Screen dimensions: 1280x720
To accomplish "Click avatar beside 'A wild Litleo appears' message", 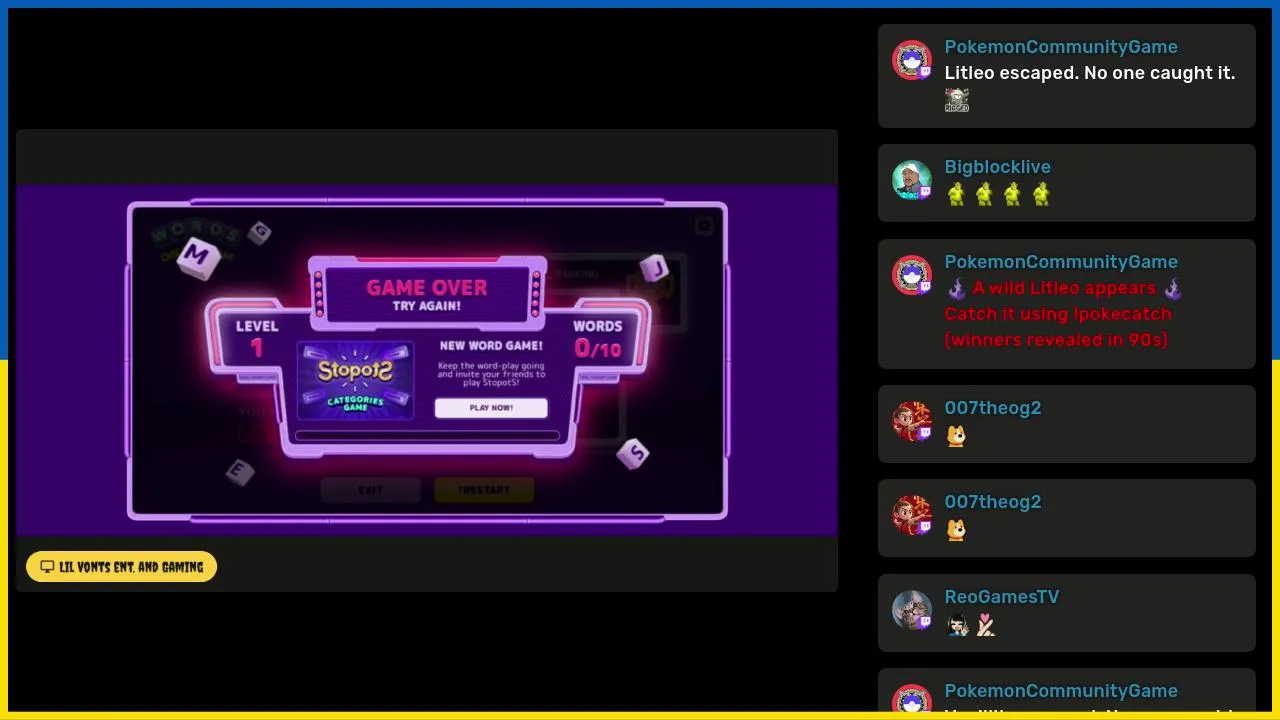I will click(x=911, y=275).
